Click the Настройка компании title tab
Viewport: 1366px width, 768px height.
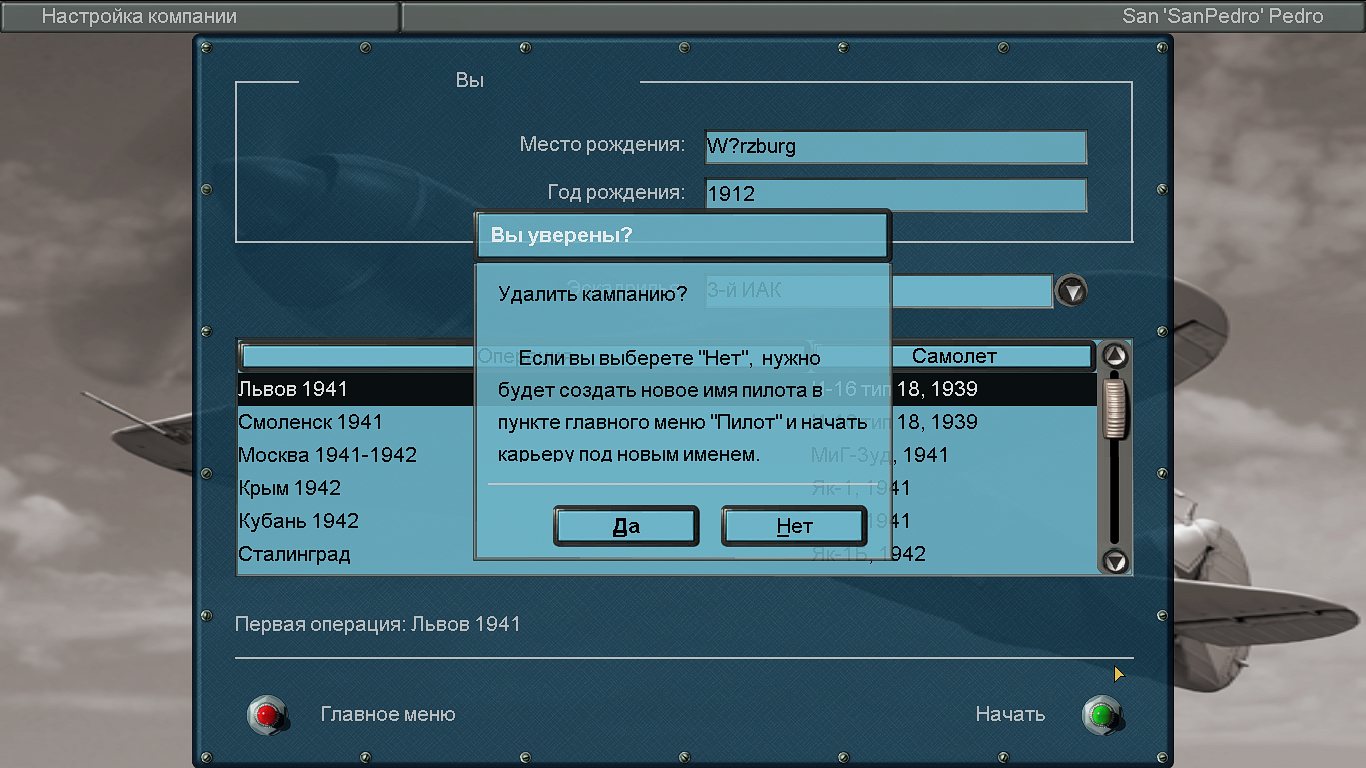200,16
